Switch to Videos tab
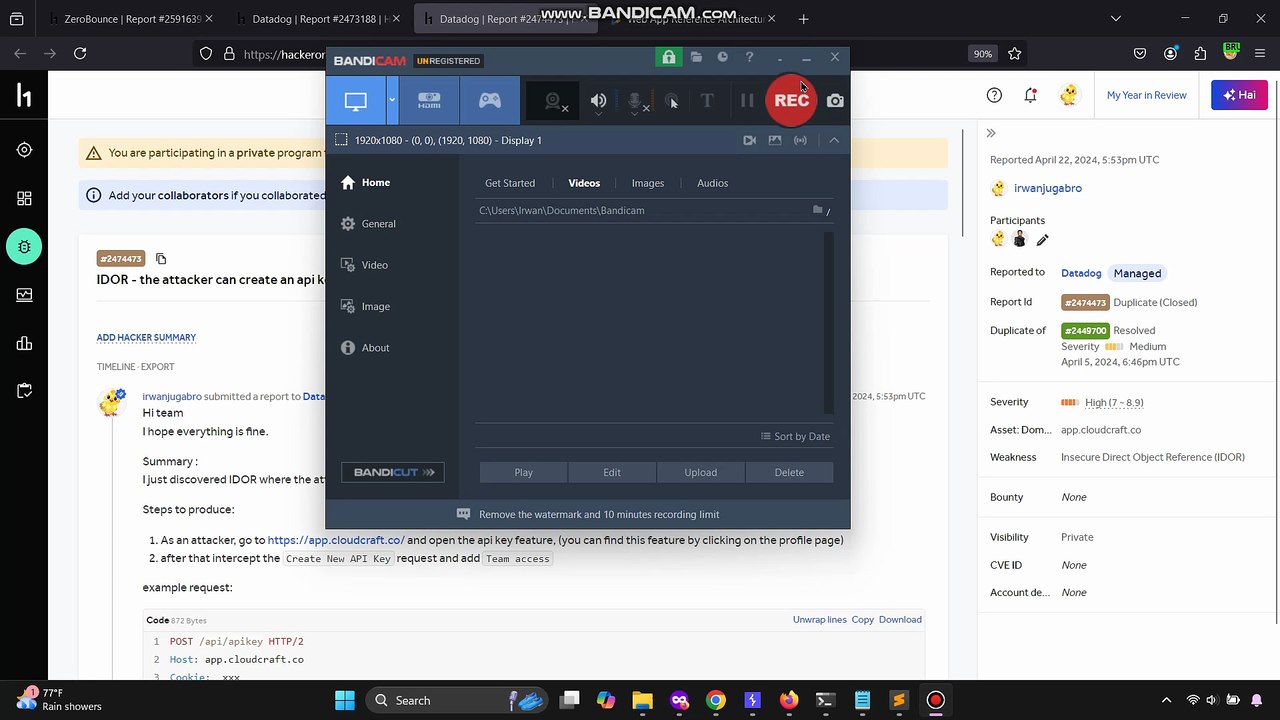 pos(584,183)
